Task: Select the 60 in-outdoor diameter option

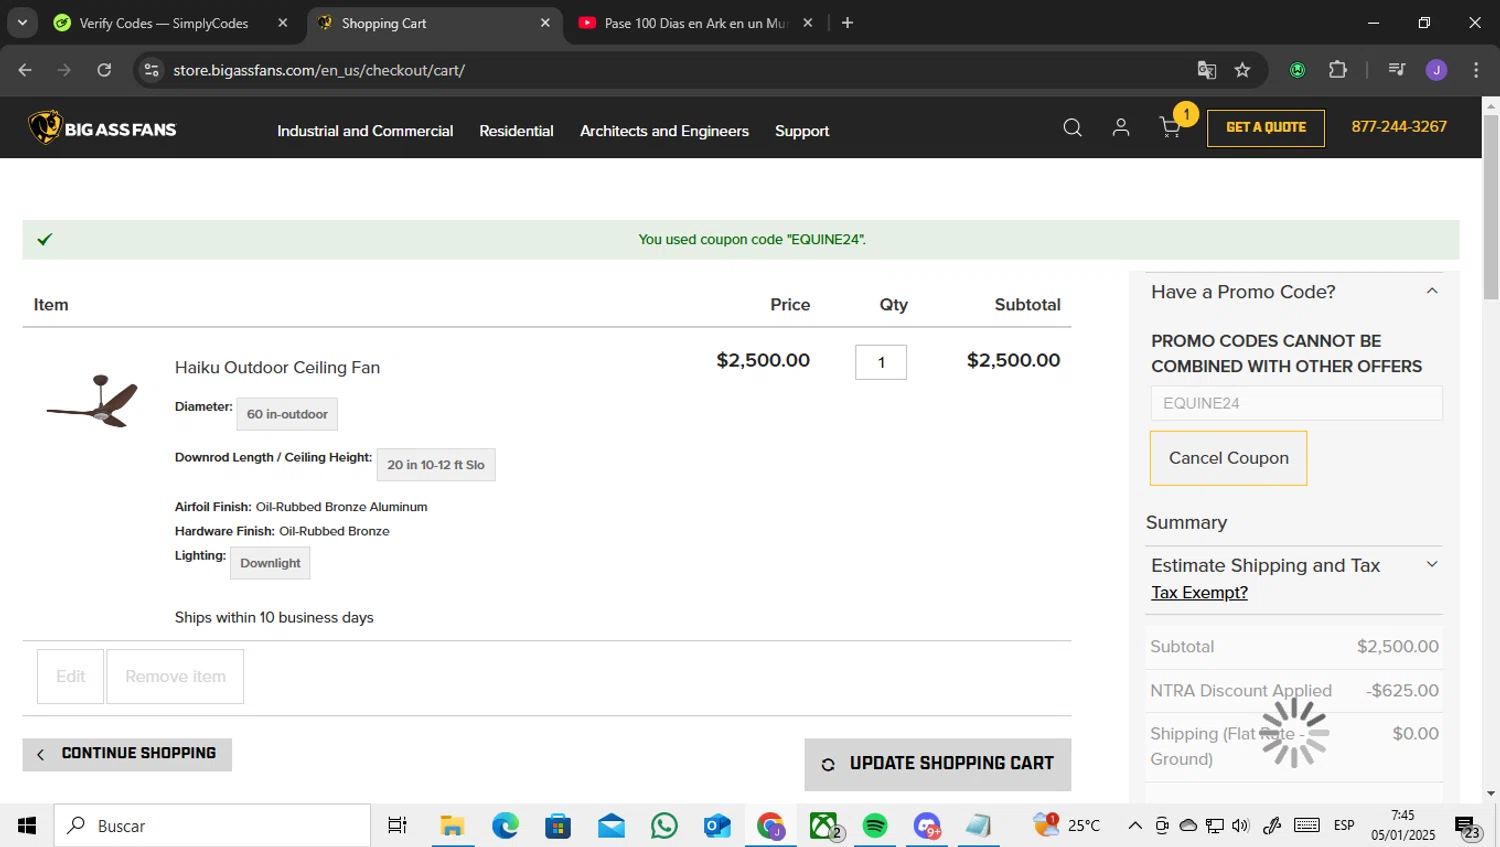Action: point(287,414)
